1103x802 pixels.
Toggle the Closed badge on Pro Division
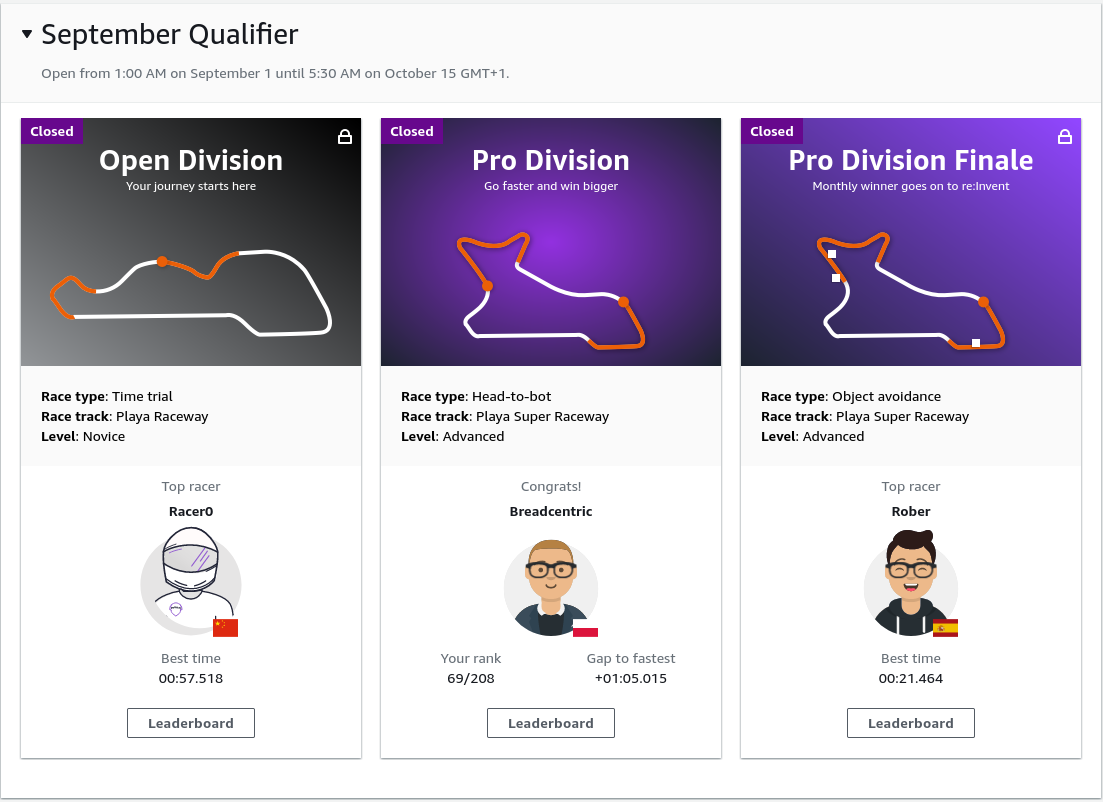pyautogui.click(x=411, y=131)
